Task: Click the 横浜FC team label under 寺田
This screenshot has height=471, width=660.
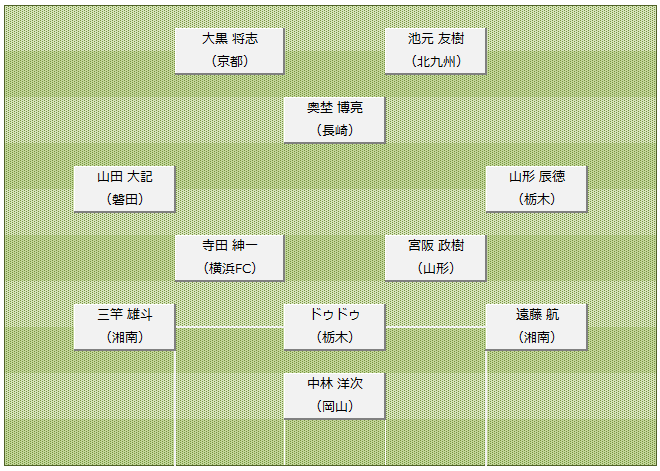Action: pos(230,268)
